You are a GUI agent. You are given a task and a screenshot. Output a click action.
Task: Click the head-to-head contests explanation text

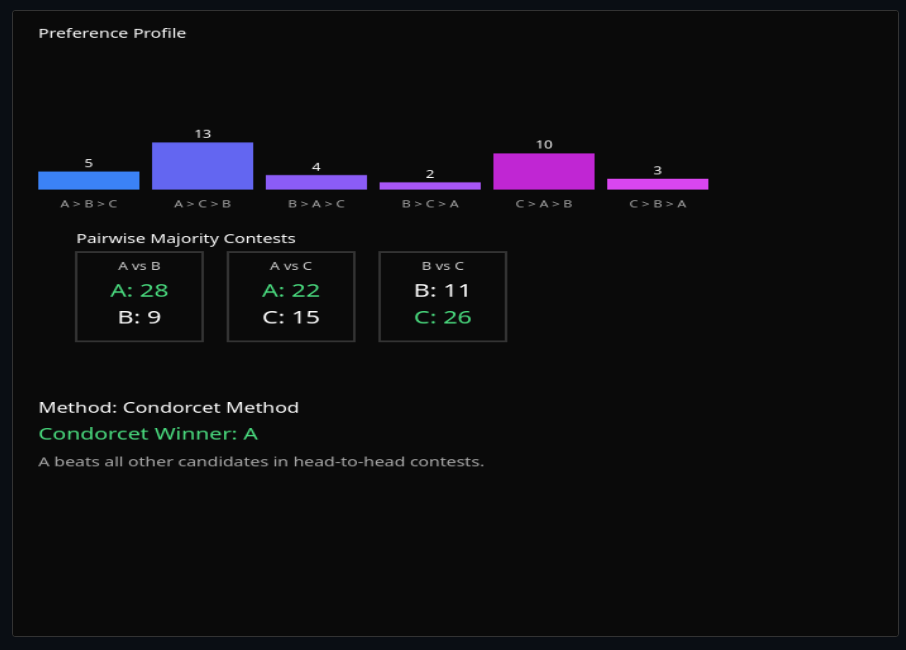(261, 462)
